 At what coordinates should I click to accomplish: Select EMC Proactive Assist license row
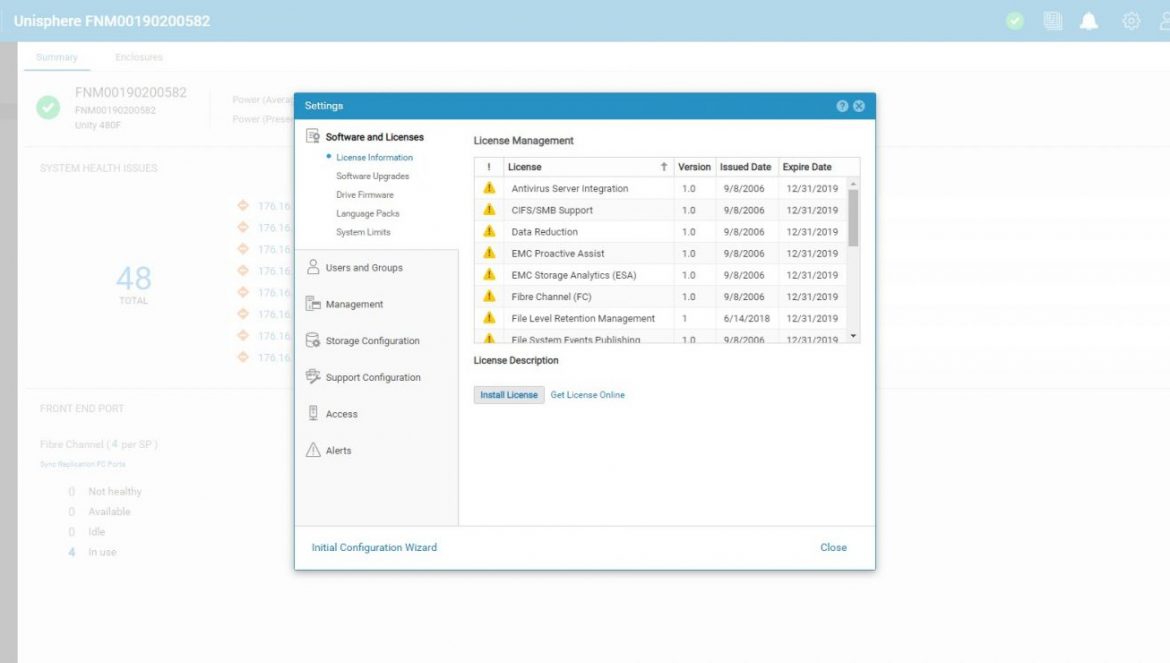pos(661,254)
